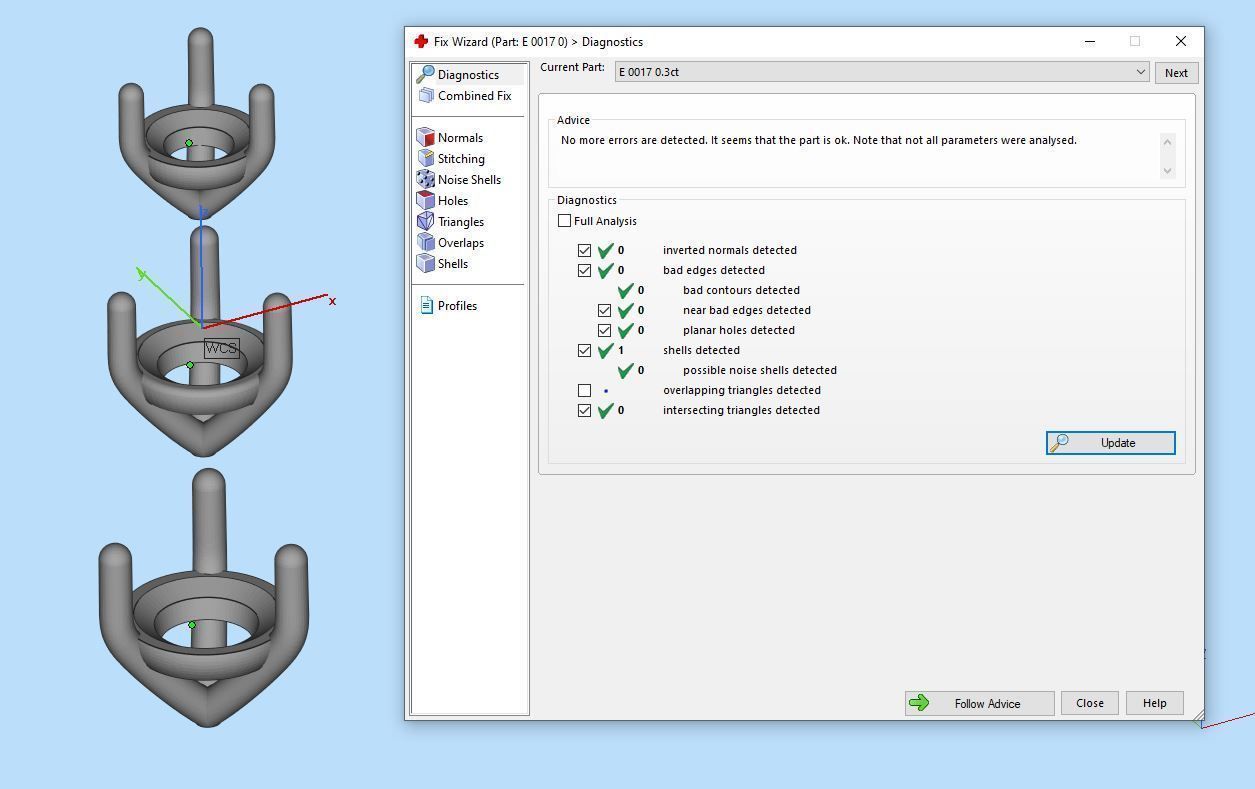This screenshot has width=1255, height=789.
Task: Click the green arrow on Follow Advice
Action: pos(919,703)
